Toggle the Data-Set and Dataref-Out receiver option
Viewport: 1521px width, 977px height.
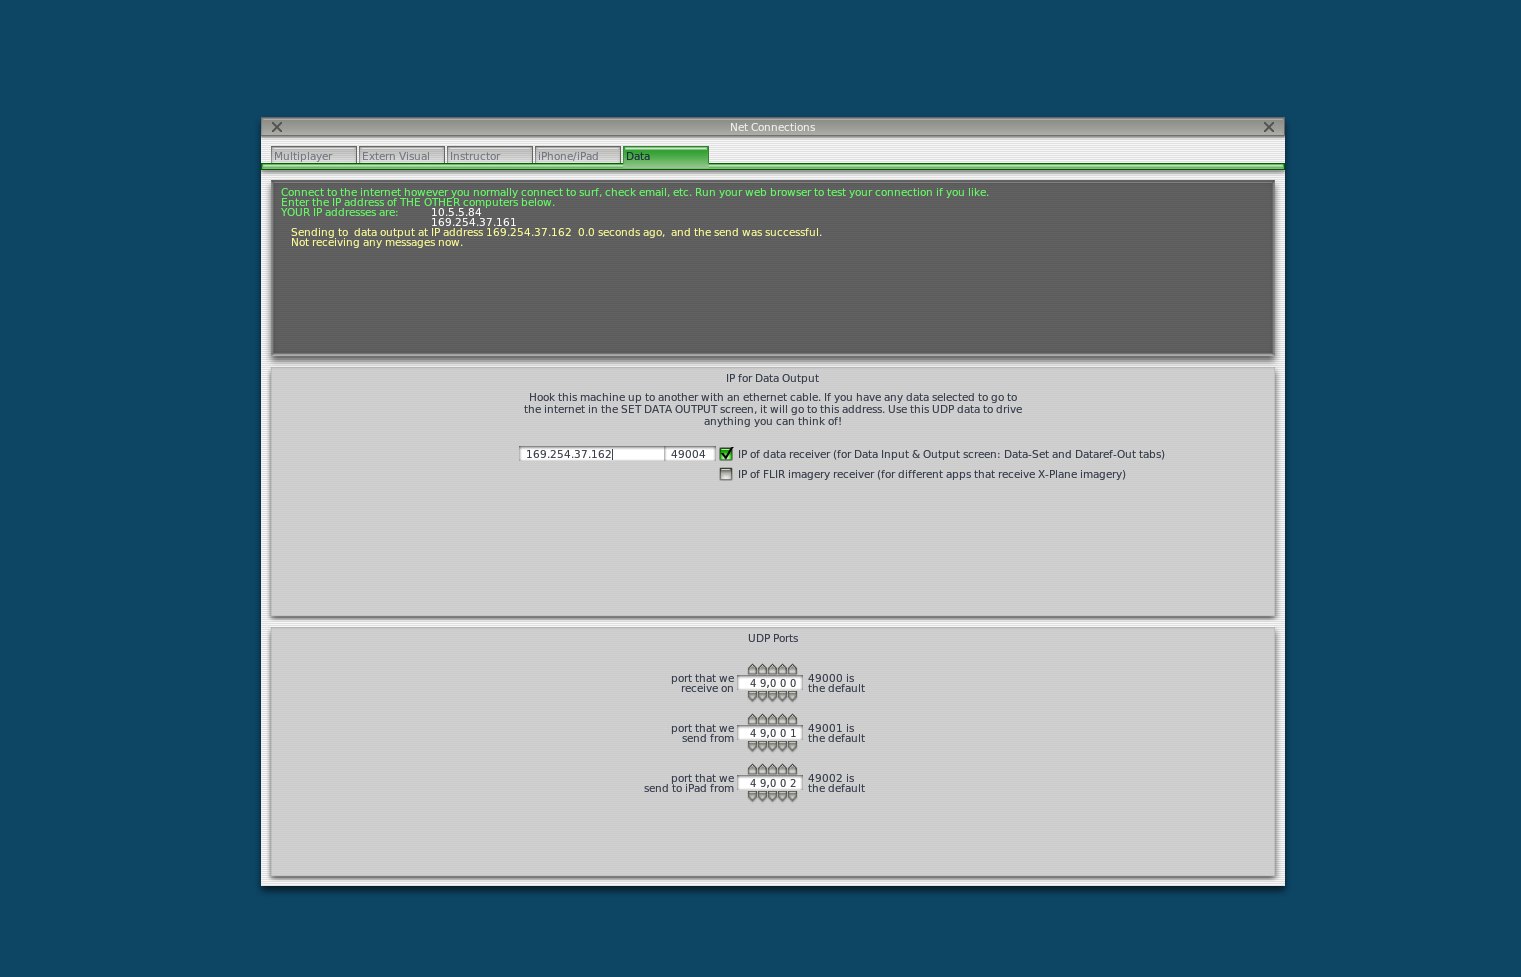727,454
